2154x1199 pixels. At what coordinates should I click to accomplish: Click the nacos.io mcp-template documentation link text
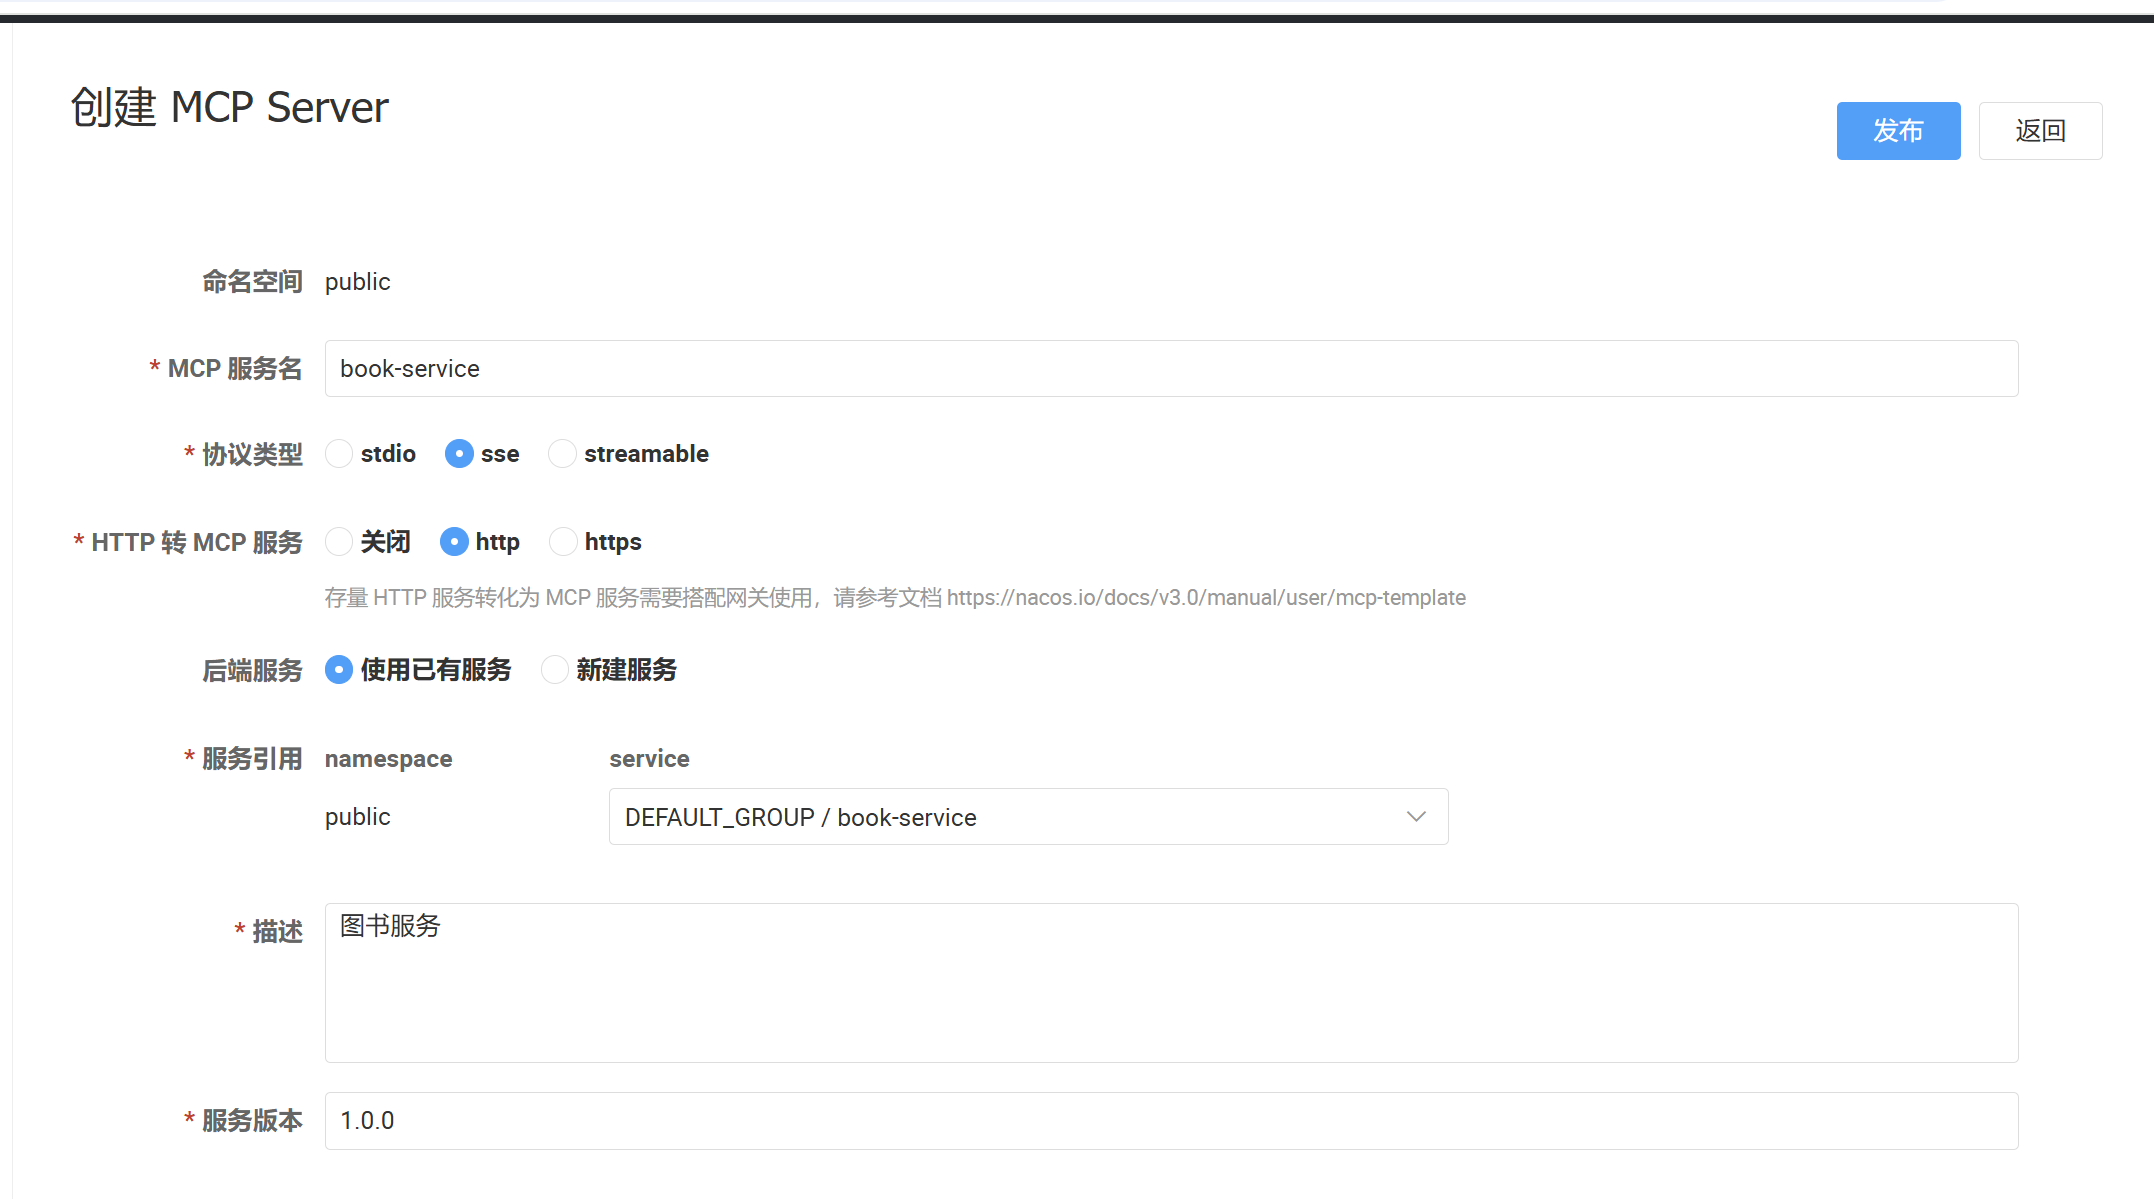tap(1205, 598)
